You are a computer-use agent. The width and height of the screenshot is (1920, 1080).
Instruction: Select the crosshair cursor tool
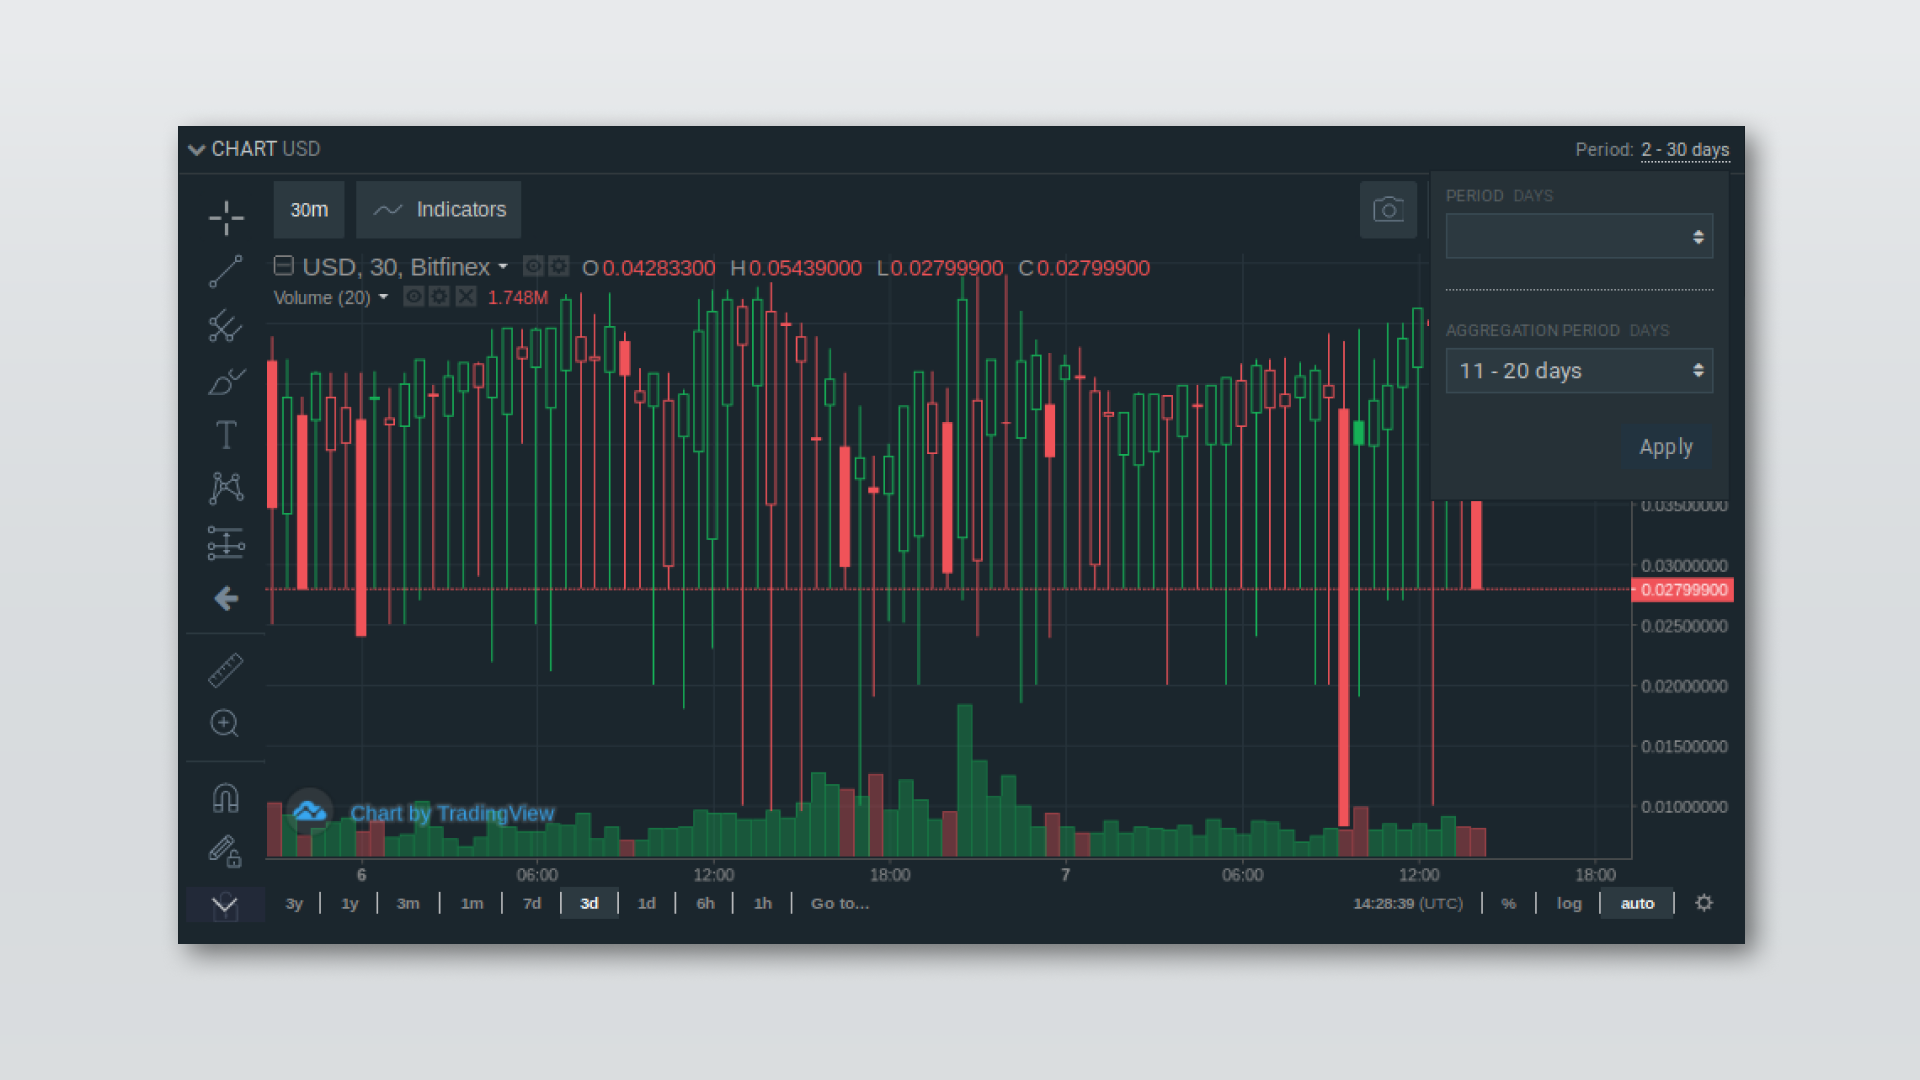[226, 217]
